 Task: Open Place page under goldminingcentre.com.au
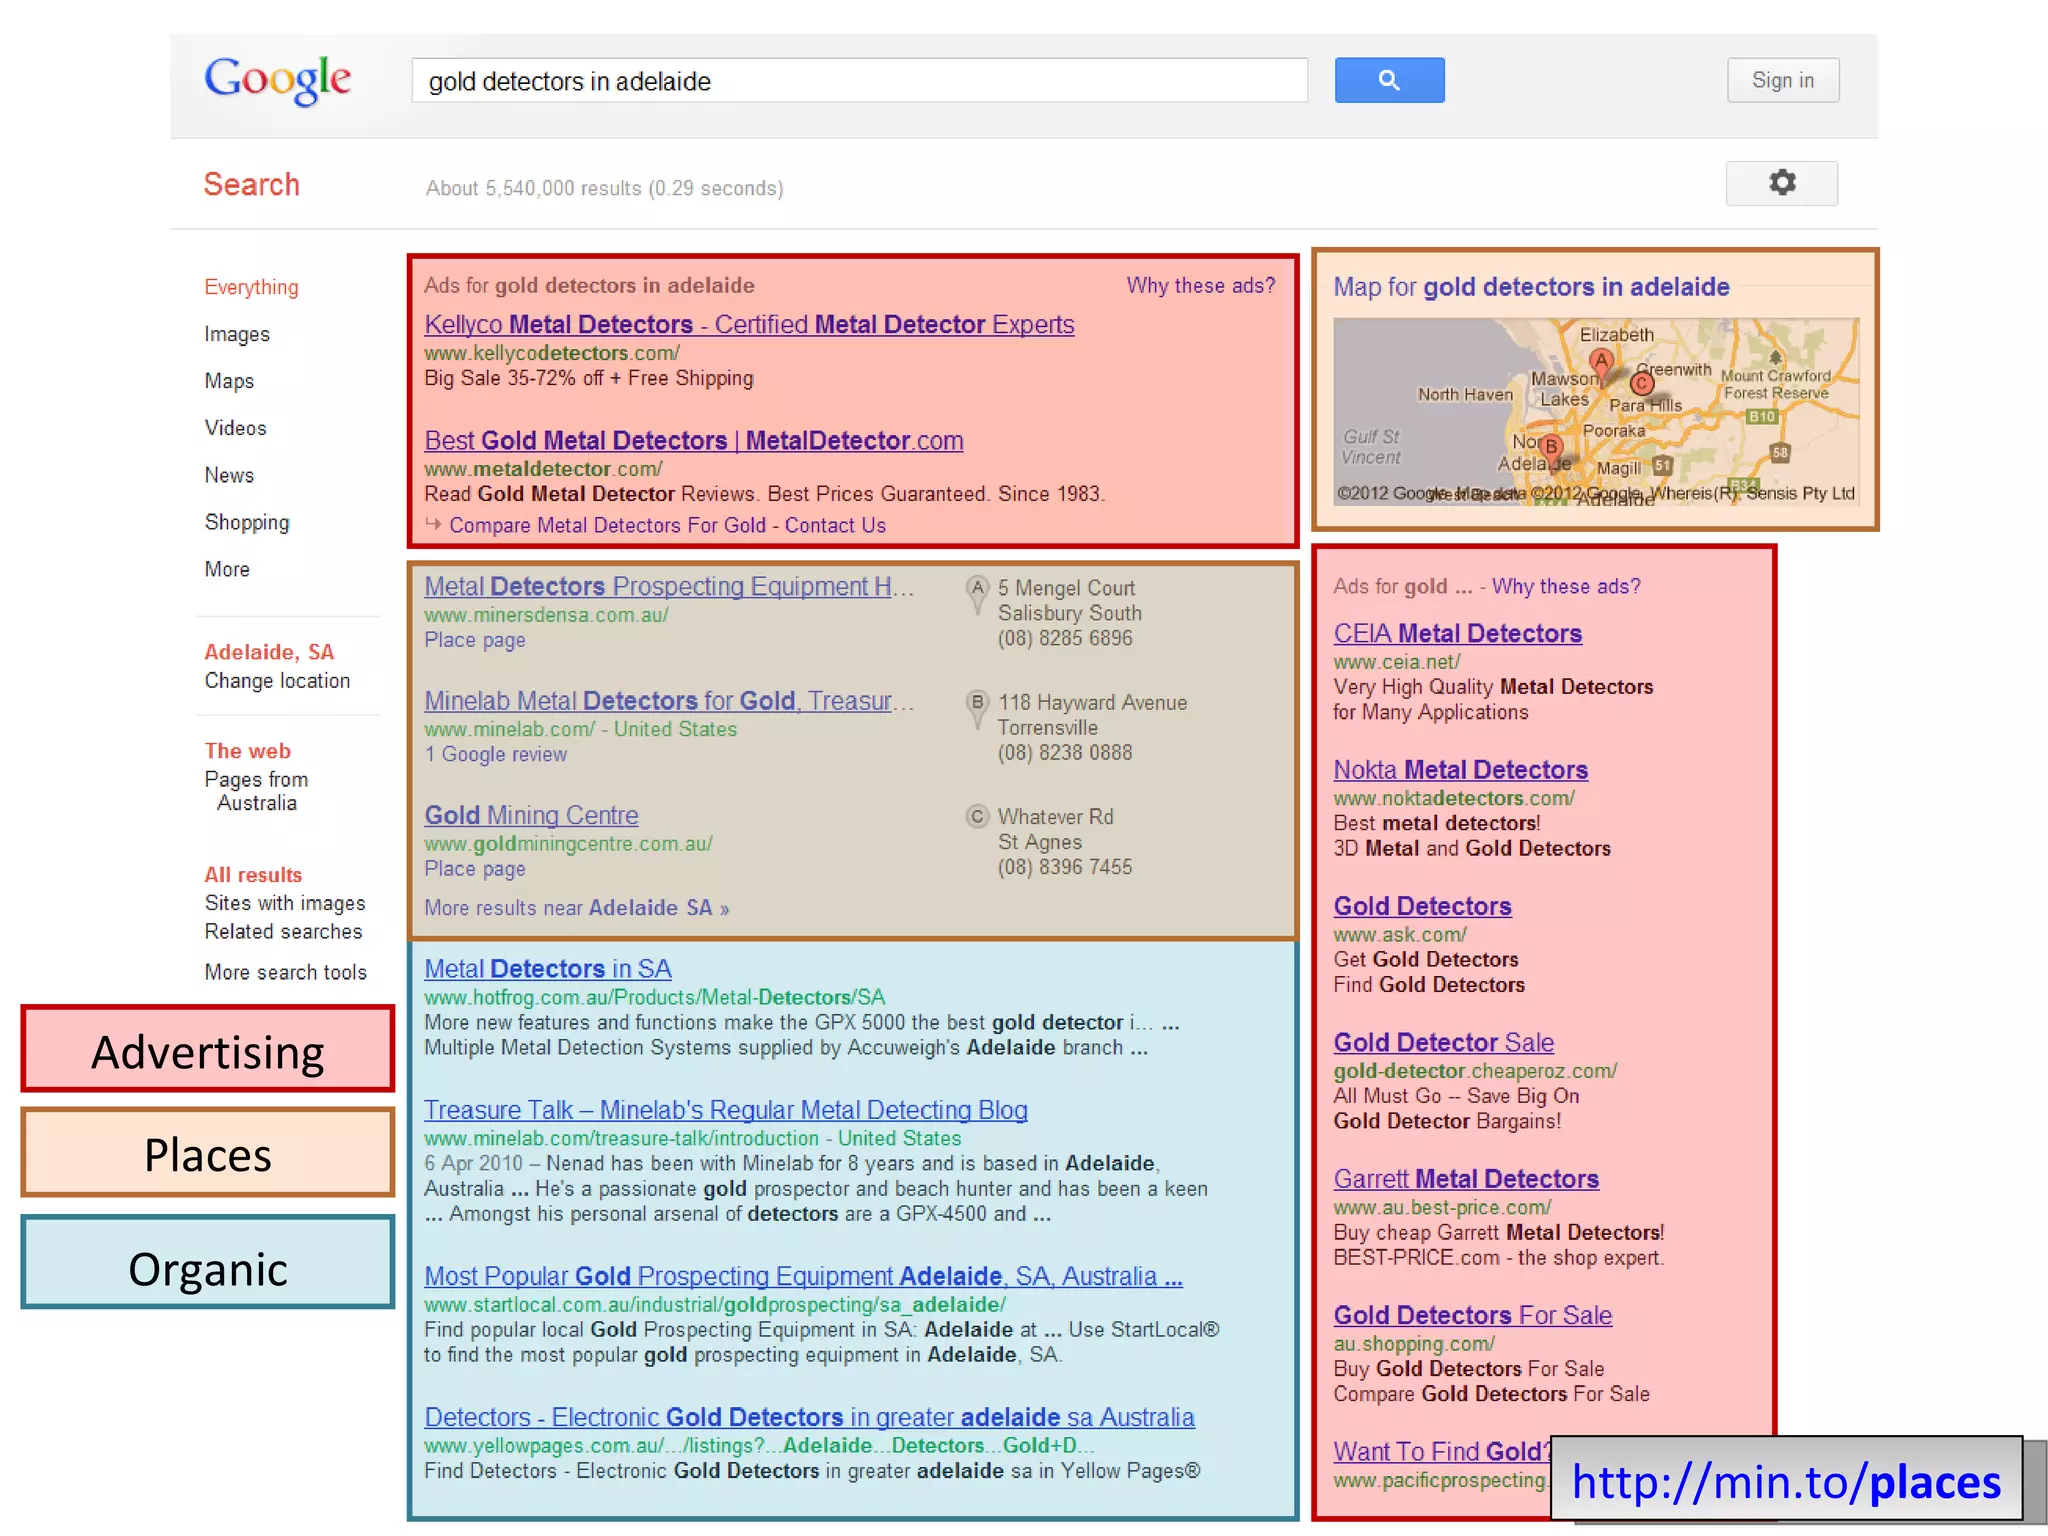474,869
